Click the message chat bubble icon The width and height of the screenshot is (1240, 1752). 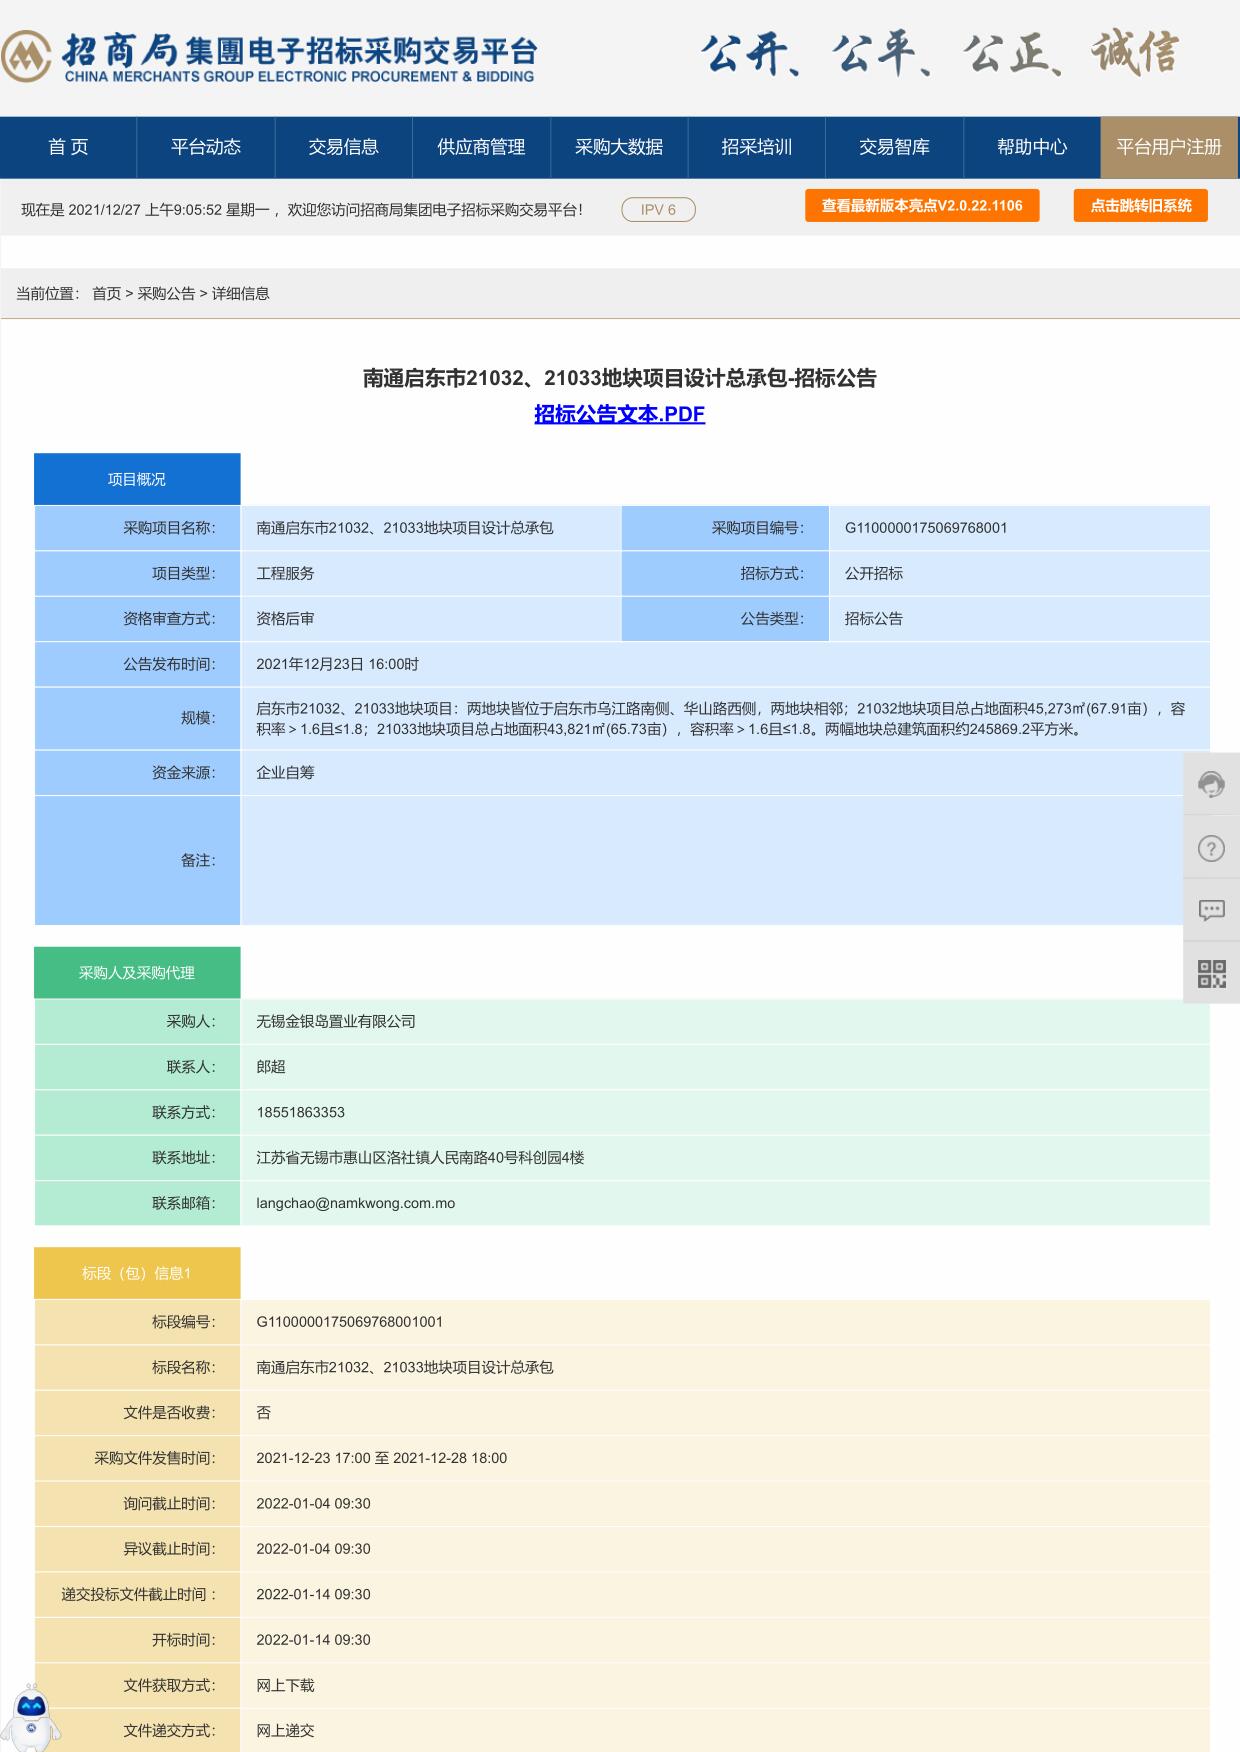point(1211,910)
